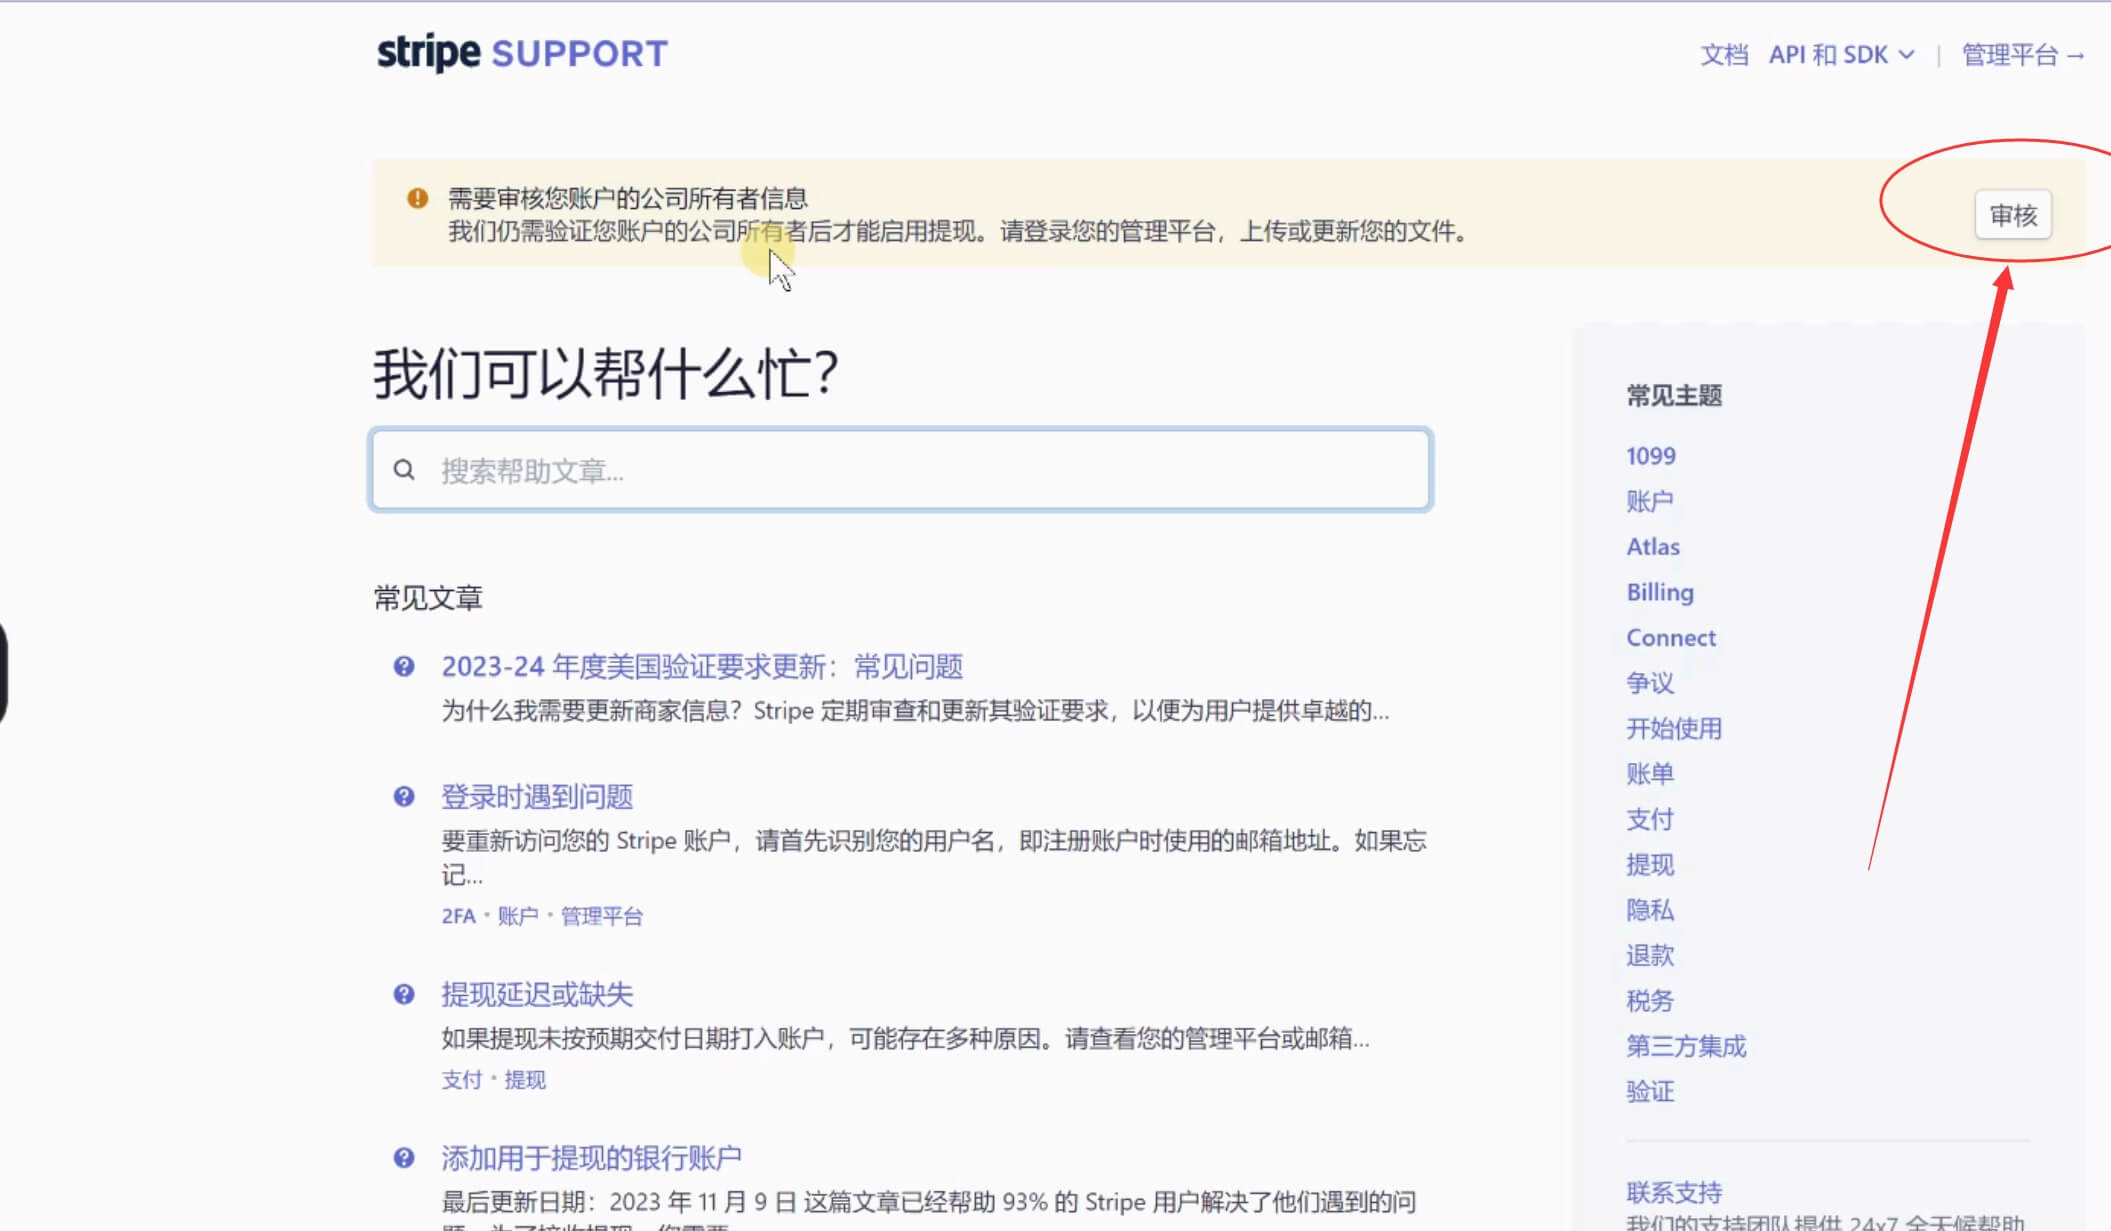This screenshot has height=1231, width=2111.
Task: Click the 2FA tag under login article
Action: point(458,916)
